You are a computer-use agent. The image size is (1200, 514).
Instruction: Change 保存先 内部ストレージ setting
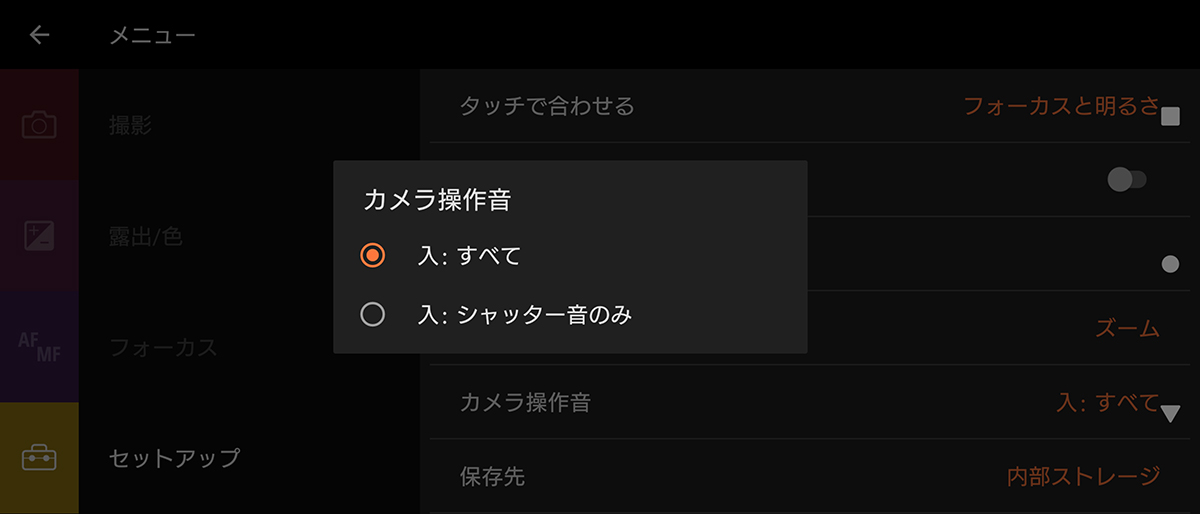(x=1083, y=476)
